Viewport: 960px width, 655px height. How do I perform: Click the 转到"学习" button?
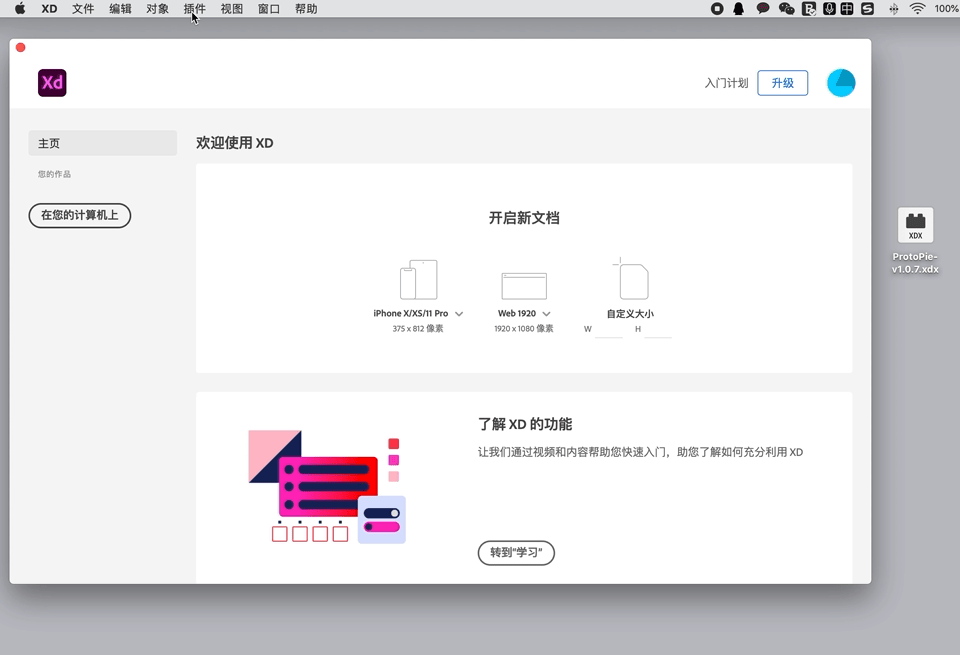point(516,553)
